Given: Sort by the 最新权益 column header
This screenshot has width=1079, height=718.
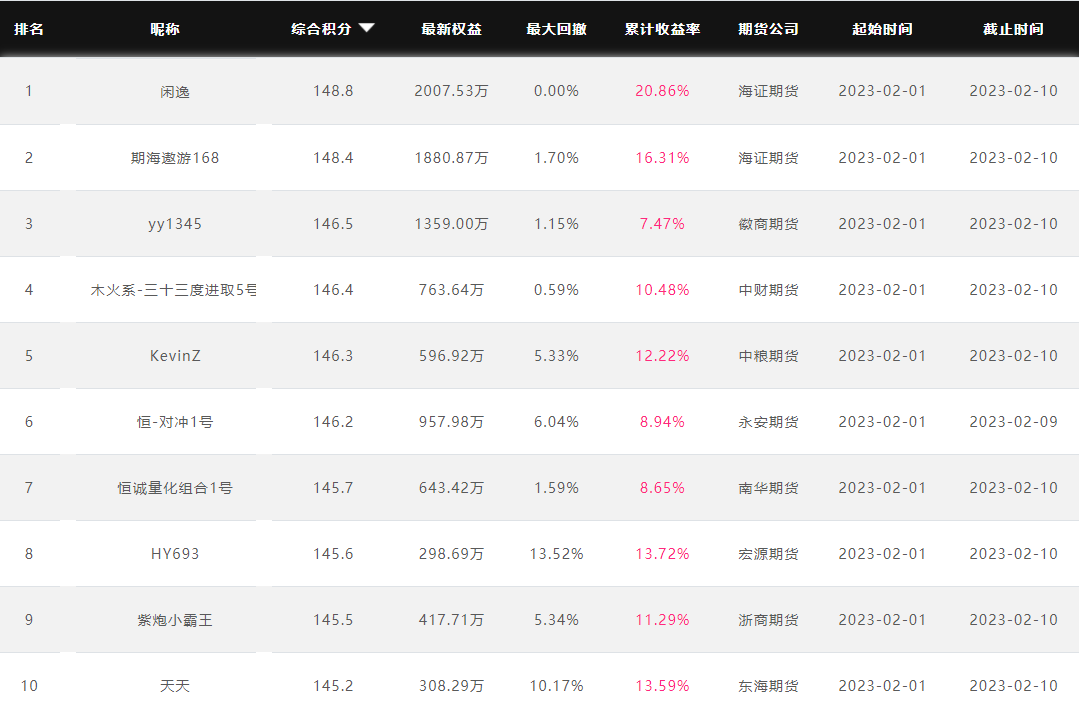Looking at the screenshot, I should 451,29.
